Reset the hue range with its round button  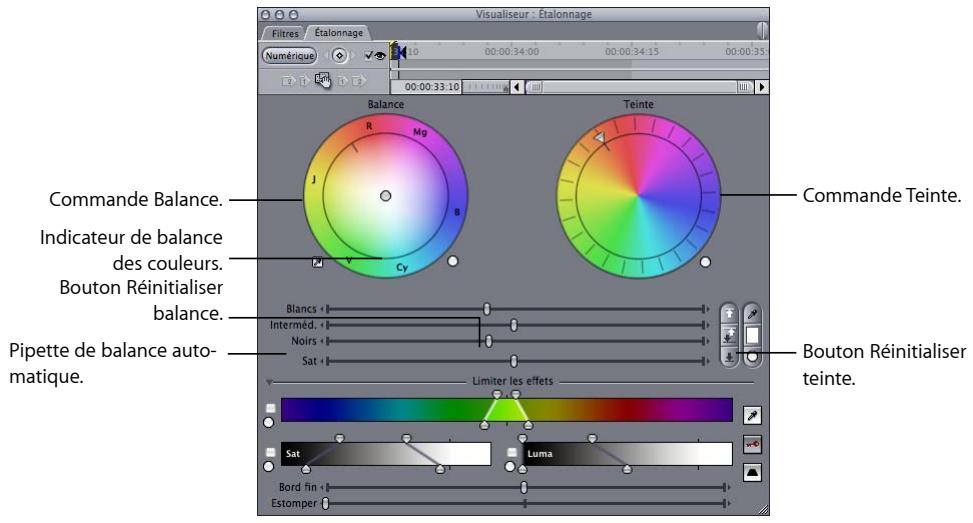269,422
